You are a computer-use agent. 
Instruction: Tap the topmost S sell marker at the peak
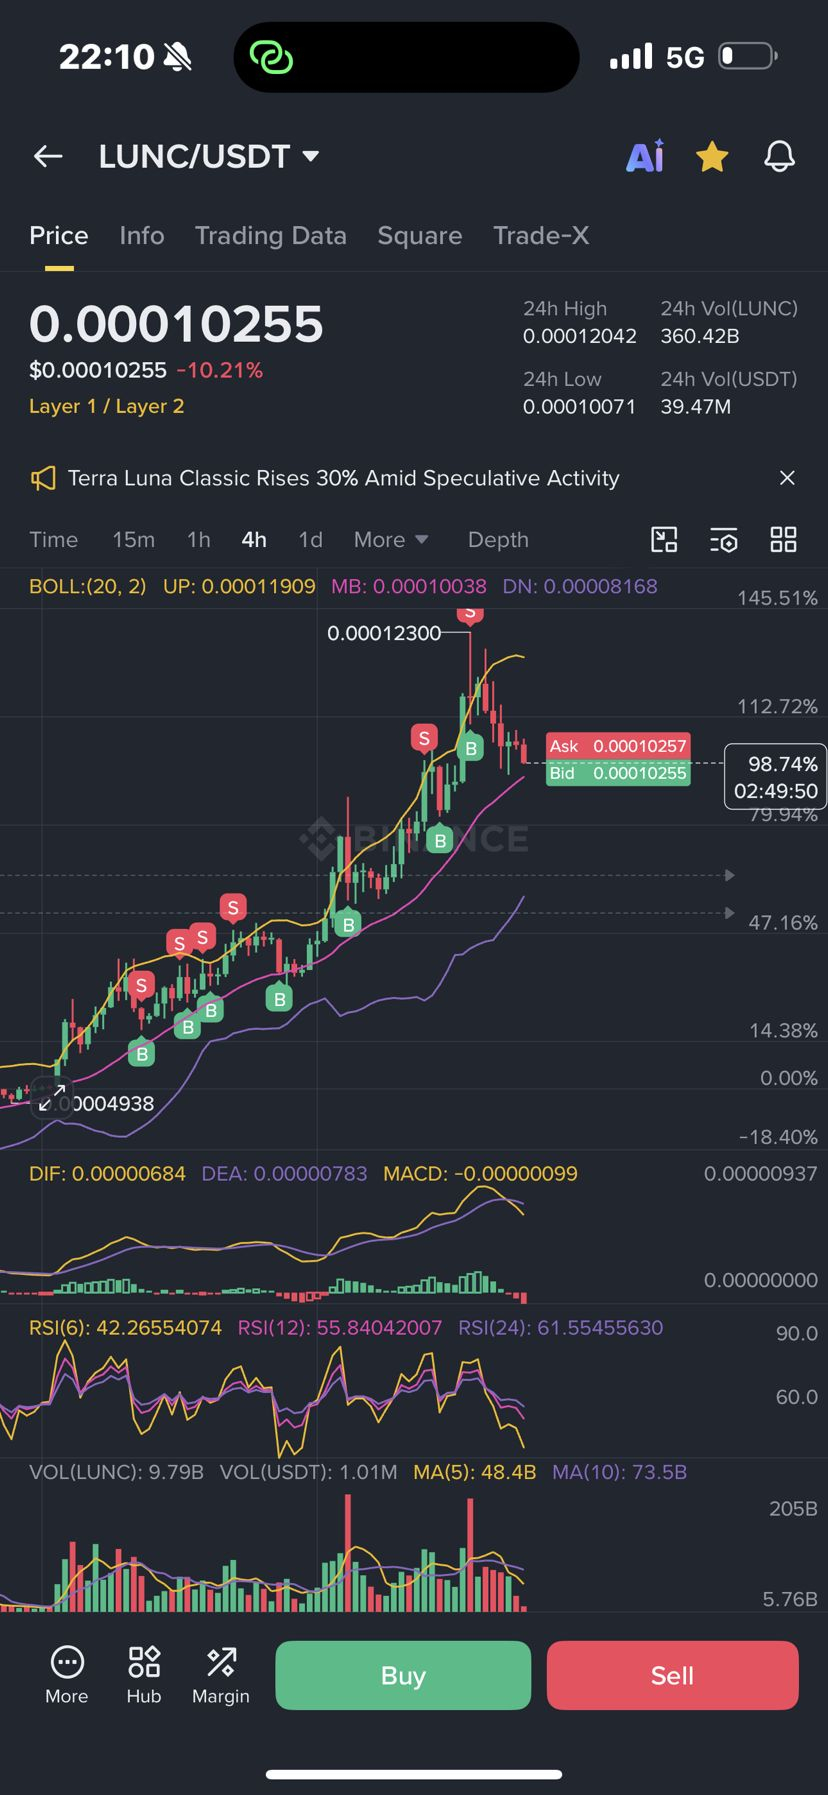coord(470,613)
